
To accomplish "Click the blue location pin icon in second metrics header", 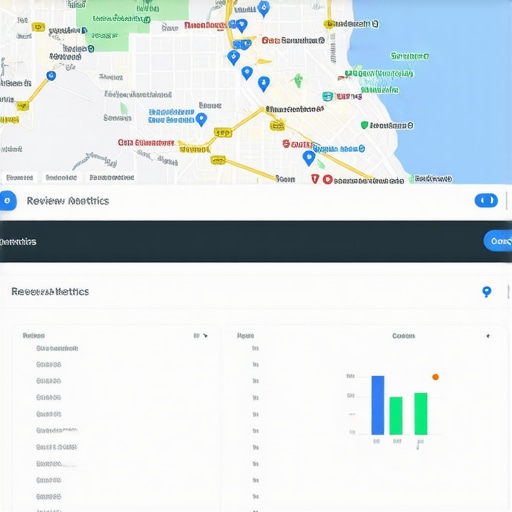I will [x=487, y=292].
